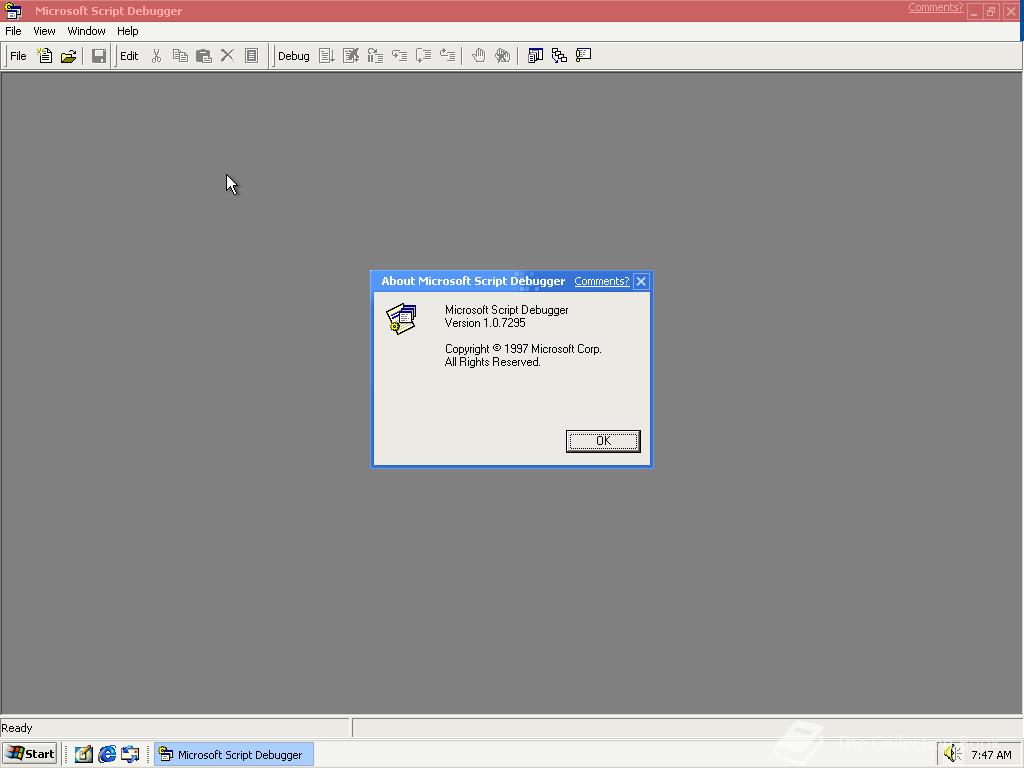Screen dimensions: 1024x768
Task: Click the Edit toolbar label
Action: point(129,56)
